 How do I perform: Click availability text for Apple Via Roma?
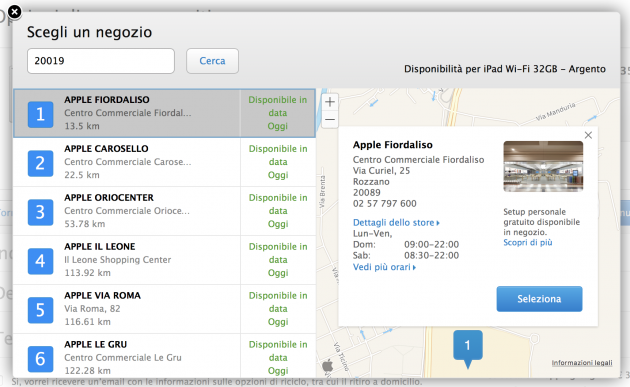point(278,309)
